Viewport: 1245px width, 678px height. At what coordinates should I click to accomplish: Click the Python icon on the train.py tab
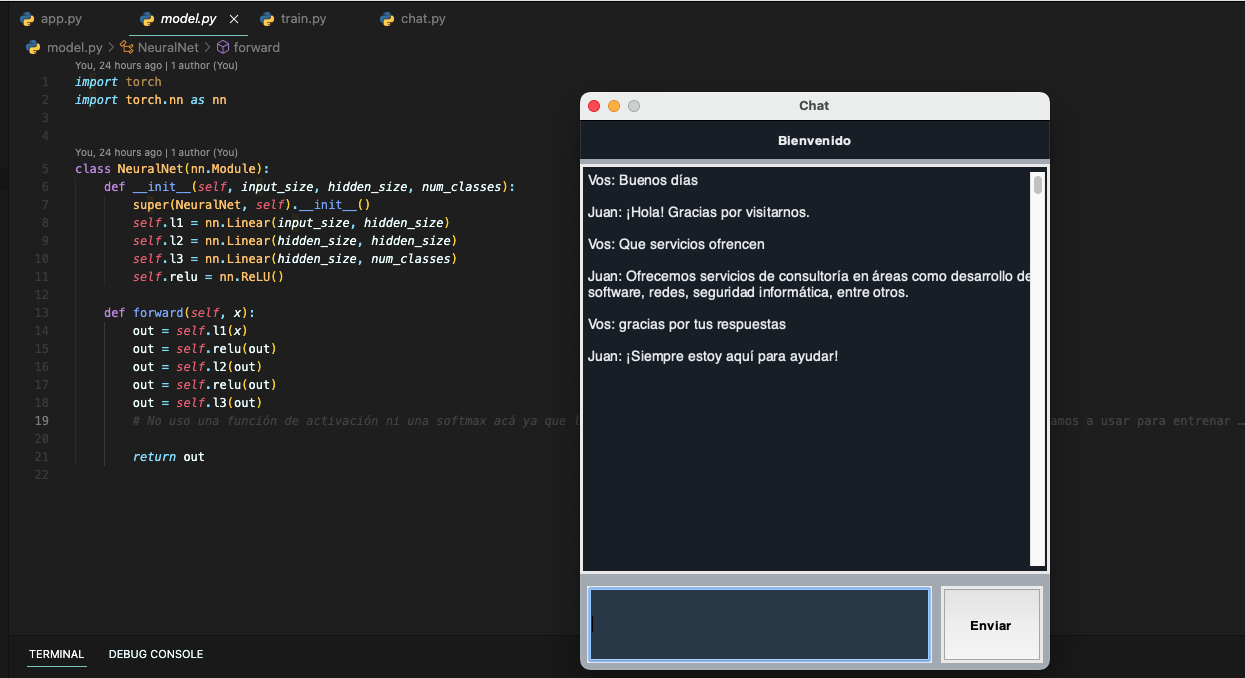tap(267, 19)
